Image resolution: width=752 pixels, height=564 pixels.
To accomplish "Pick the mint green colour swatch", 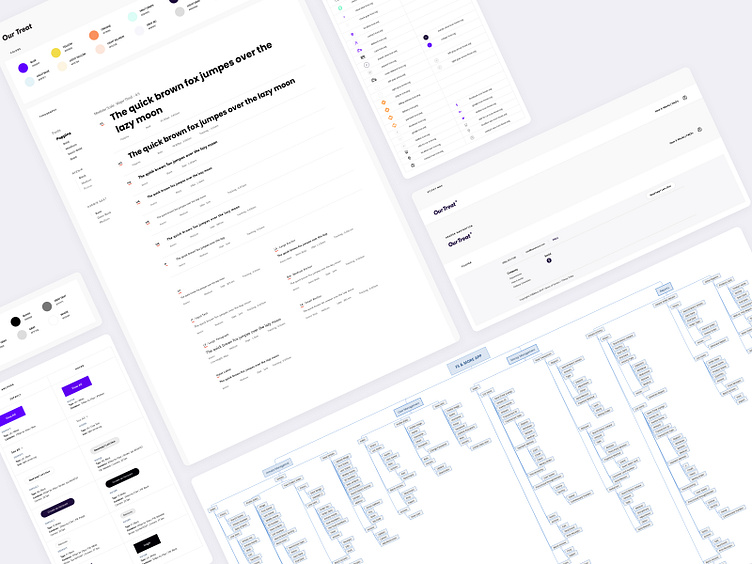I will coord(132,17).
